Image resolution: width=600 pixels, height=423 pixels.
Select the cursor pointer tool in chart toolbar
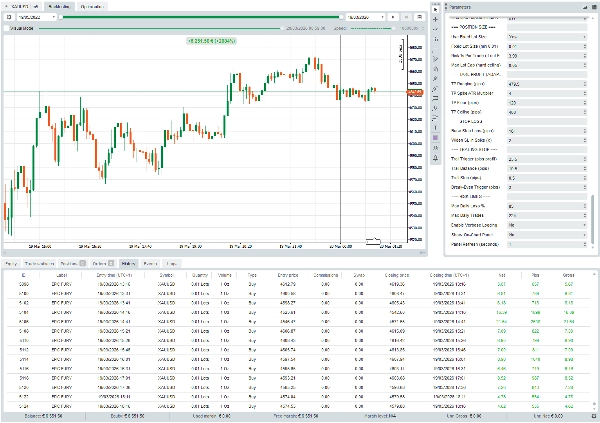pyautogui.click(x=435, y=8)
